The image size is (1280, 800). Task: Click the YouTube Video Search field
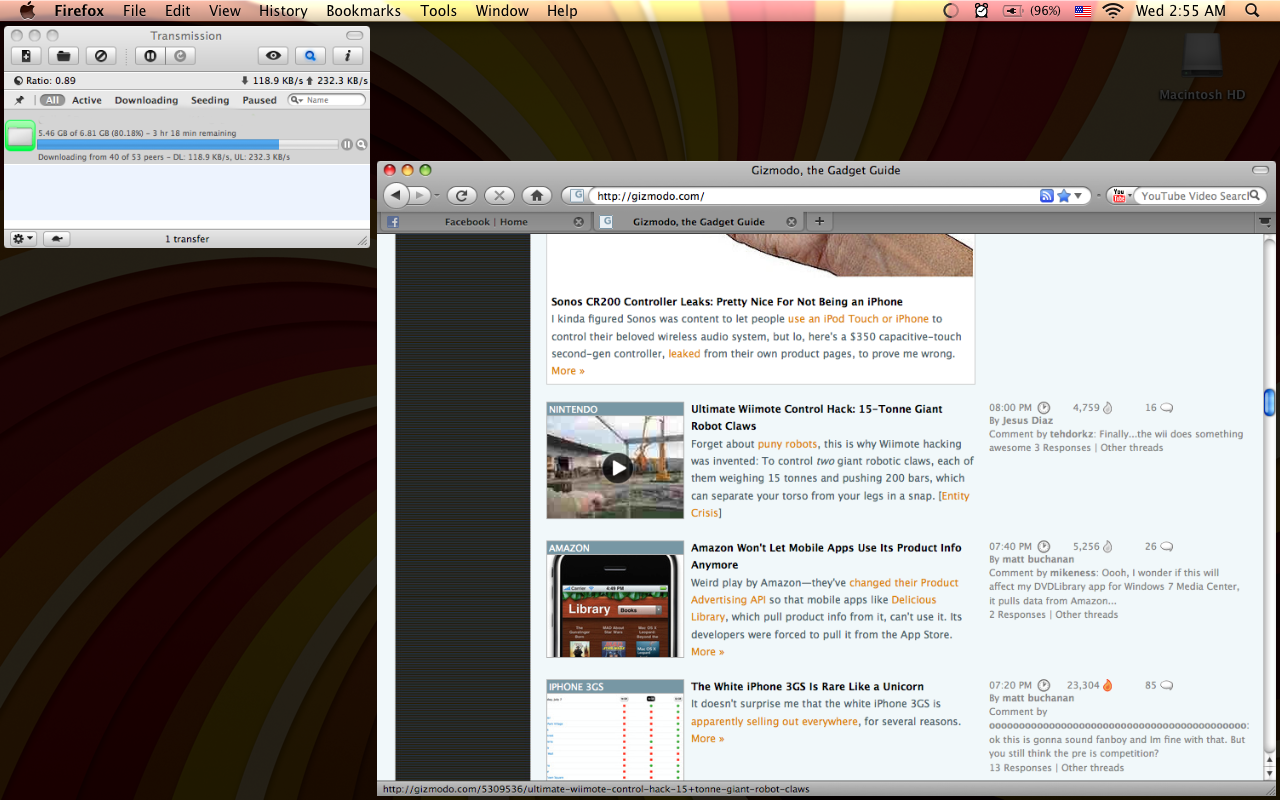(x=1194, y=196)
